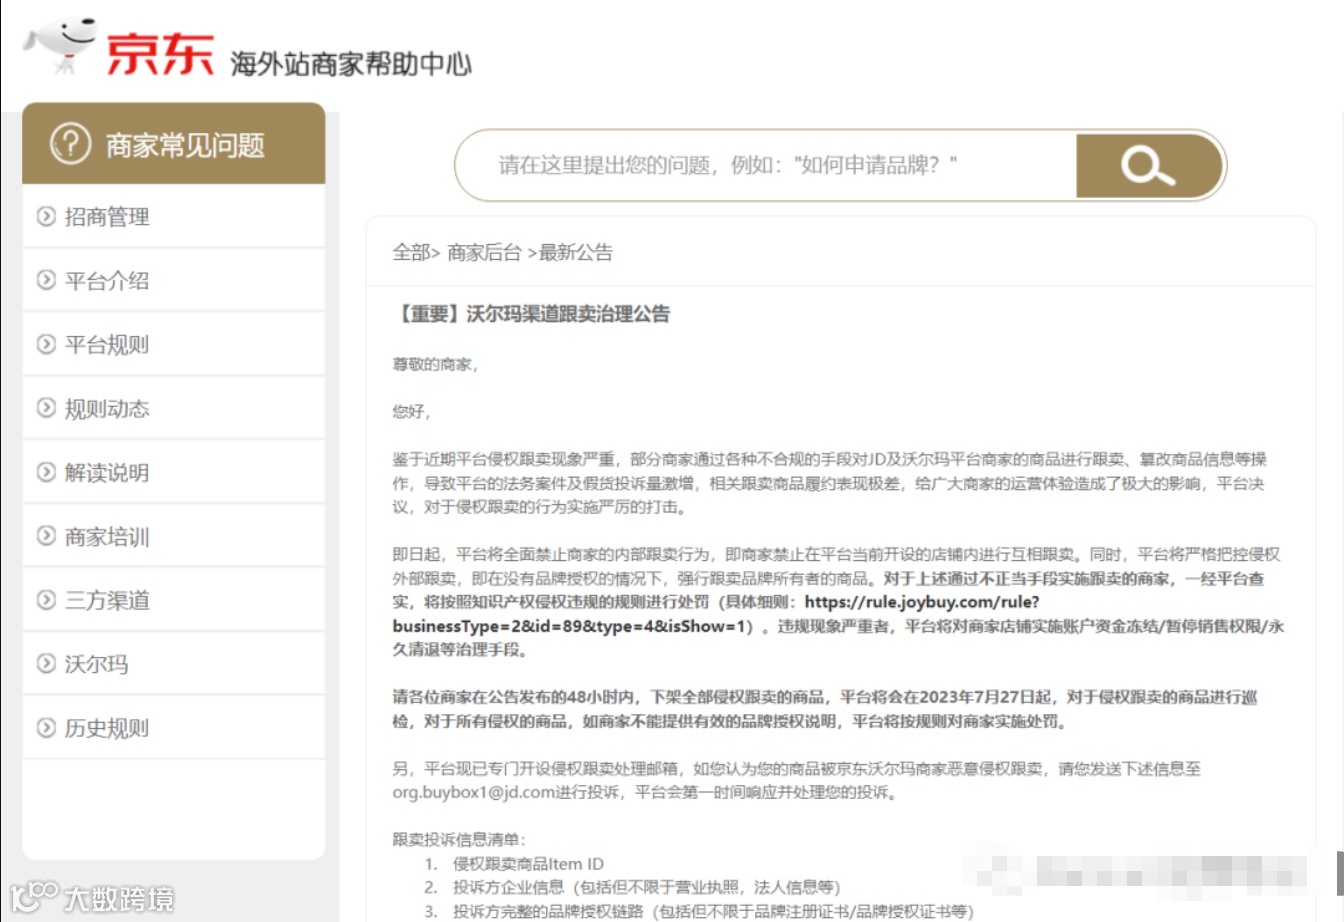Click the 海外站商家帮助中心 title
Image resolution: width=1344 pixels, height=922 pixels.
[351, 63]
